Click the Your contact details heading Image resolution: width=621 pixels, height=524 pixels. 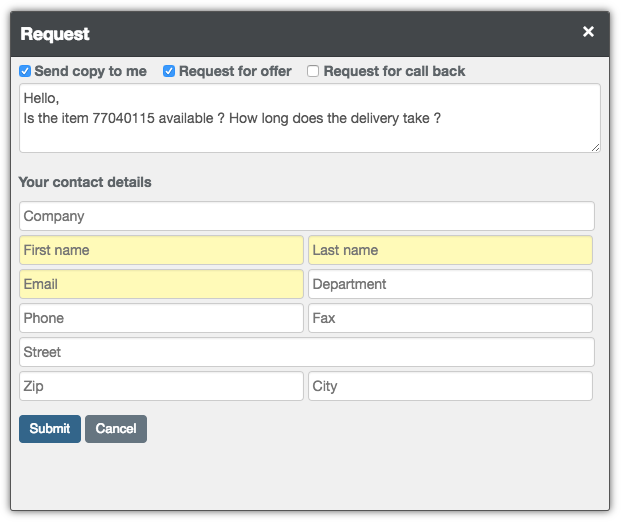85,182
